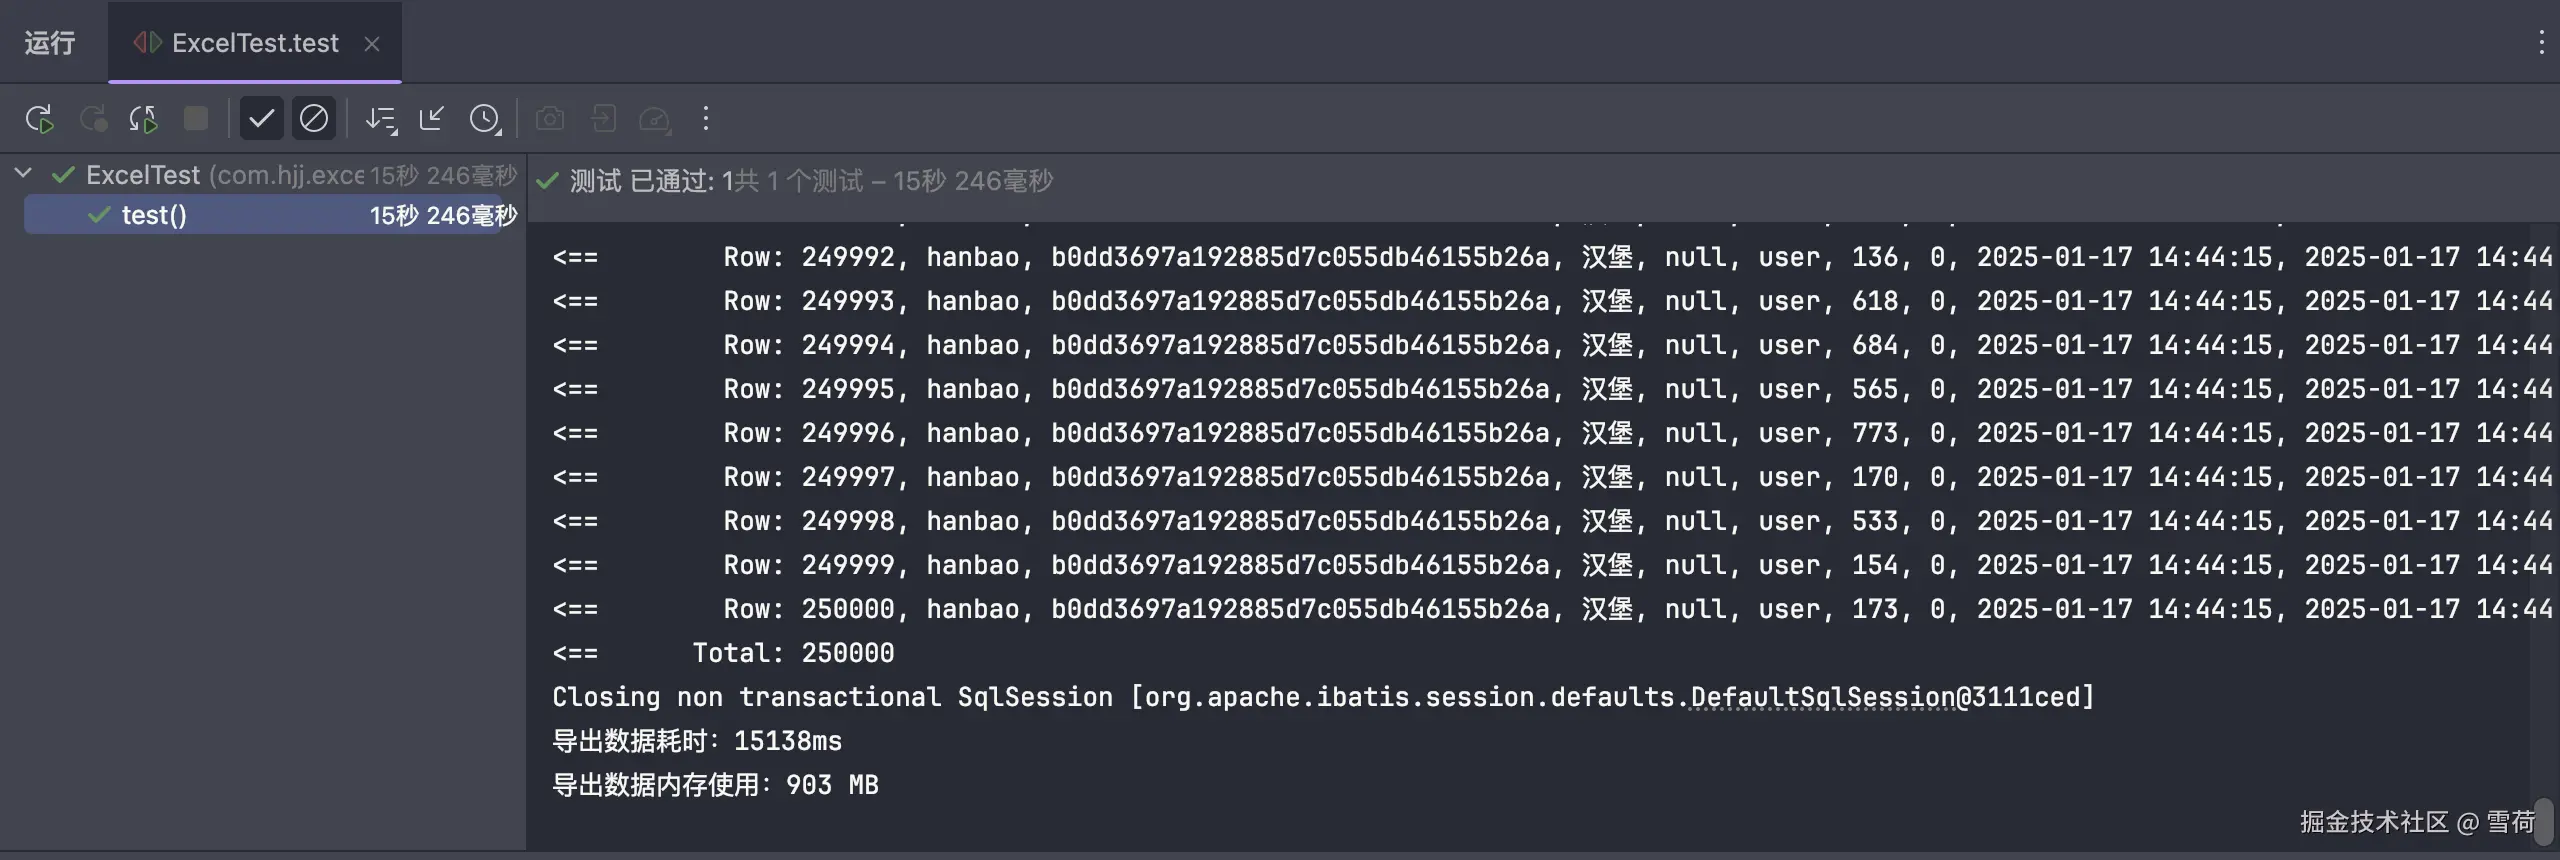
Task: Open the toolbar more-actions vertical dots
Action: click(706, 119)
